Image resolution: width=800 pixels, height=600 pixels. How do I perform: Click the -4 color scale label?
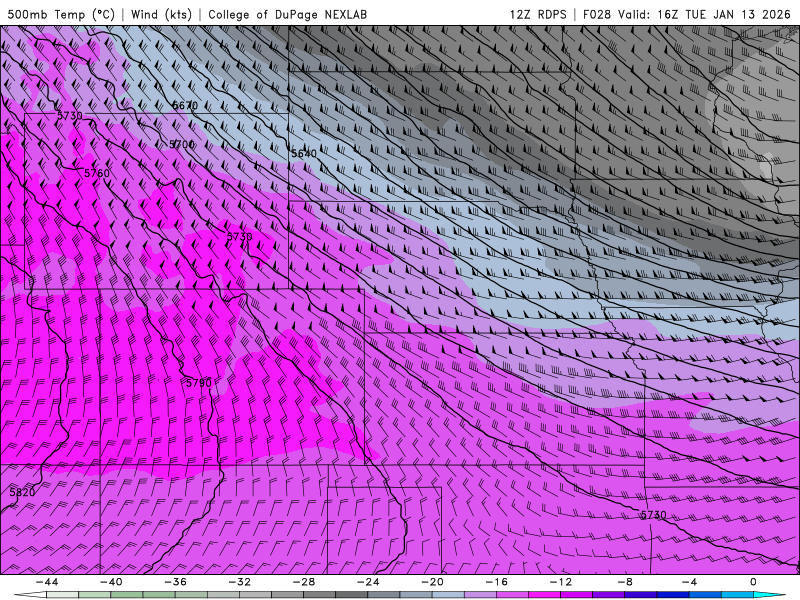pos(689,582)
